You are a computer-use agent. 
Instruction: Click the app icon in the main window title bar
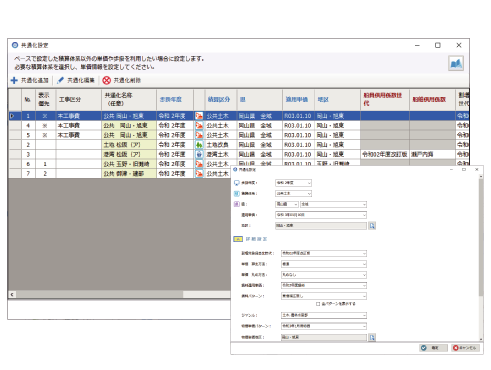[15, 45]
